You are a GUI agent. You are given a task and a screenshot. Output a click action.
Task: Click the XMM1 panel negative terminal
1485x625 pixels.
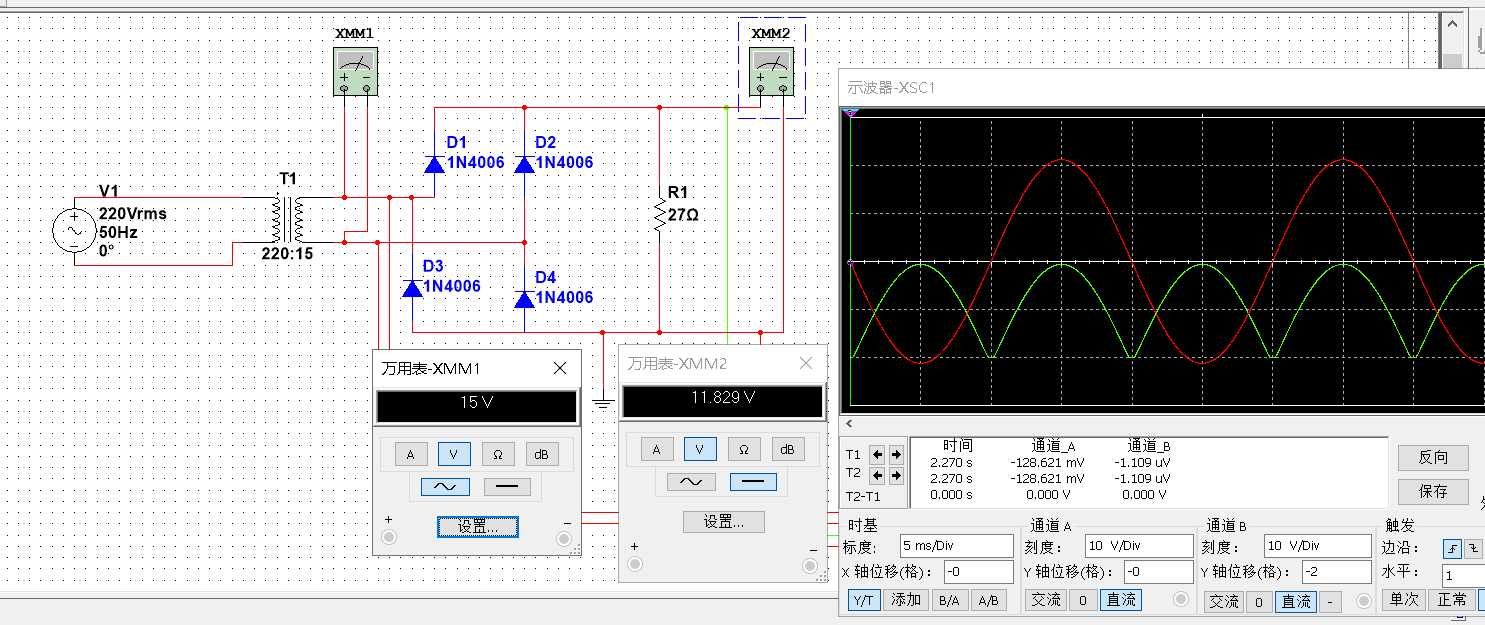tap(566, 537)
